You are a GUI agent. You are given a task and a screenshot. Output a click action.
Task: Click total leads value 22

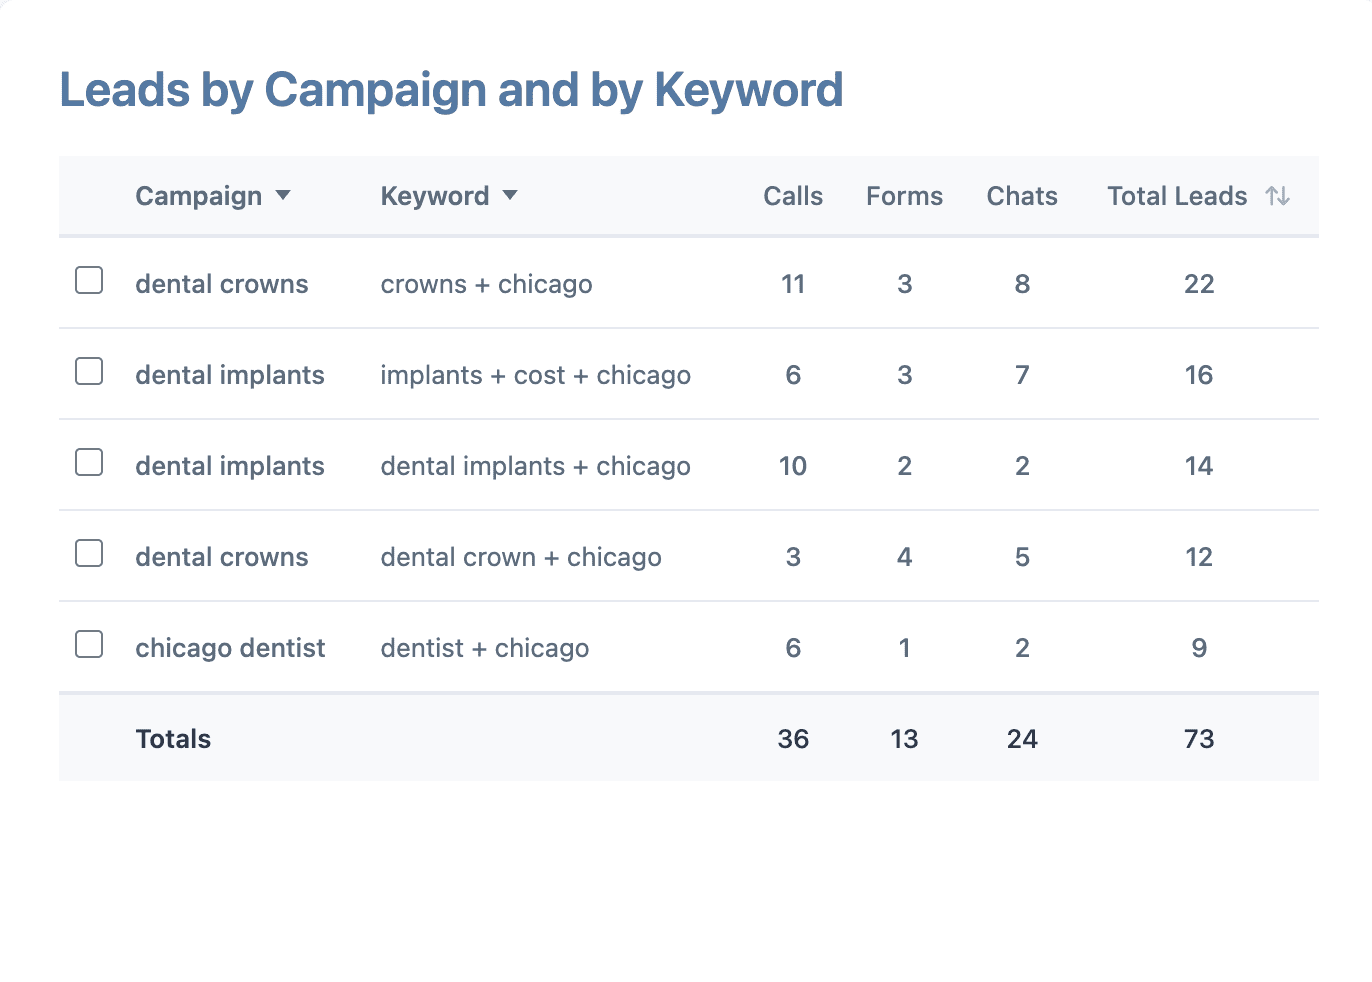pos(1199,284)
